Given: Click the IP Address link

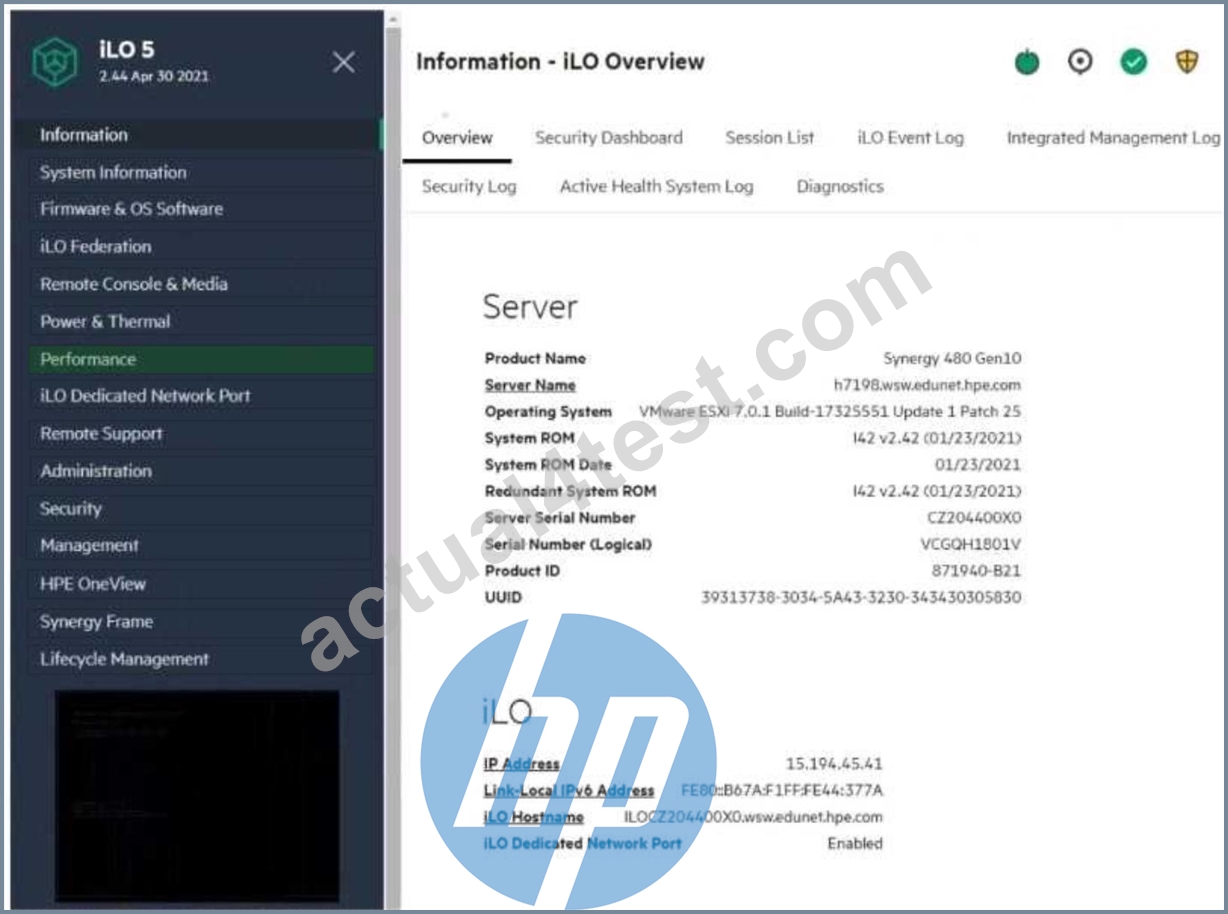Looking at the screenshot, I should click(521, 764).
